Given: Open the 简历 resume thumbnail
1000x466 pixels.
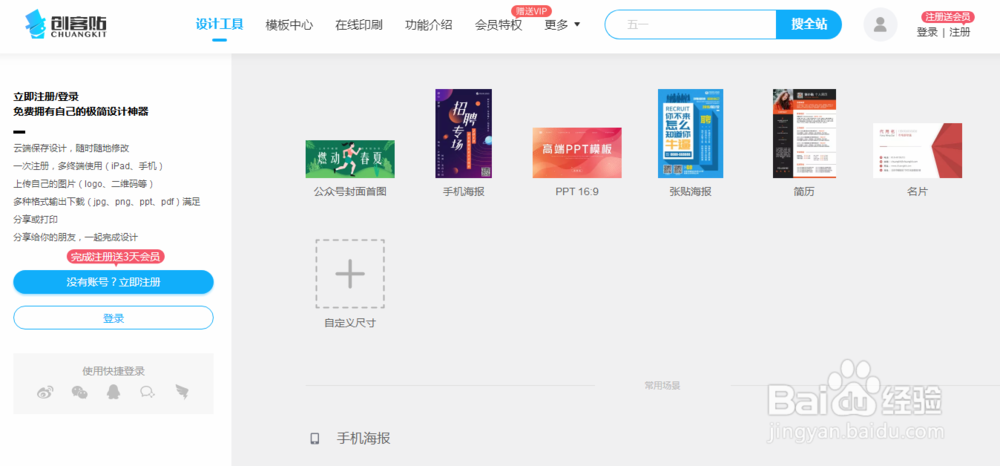Looking at the screenshot, I should (x=804, y=133).
